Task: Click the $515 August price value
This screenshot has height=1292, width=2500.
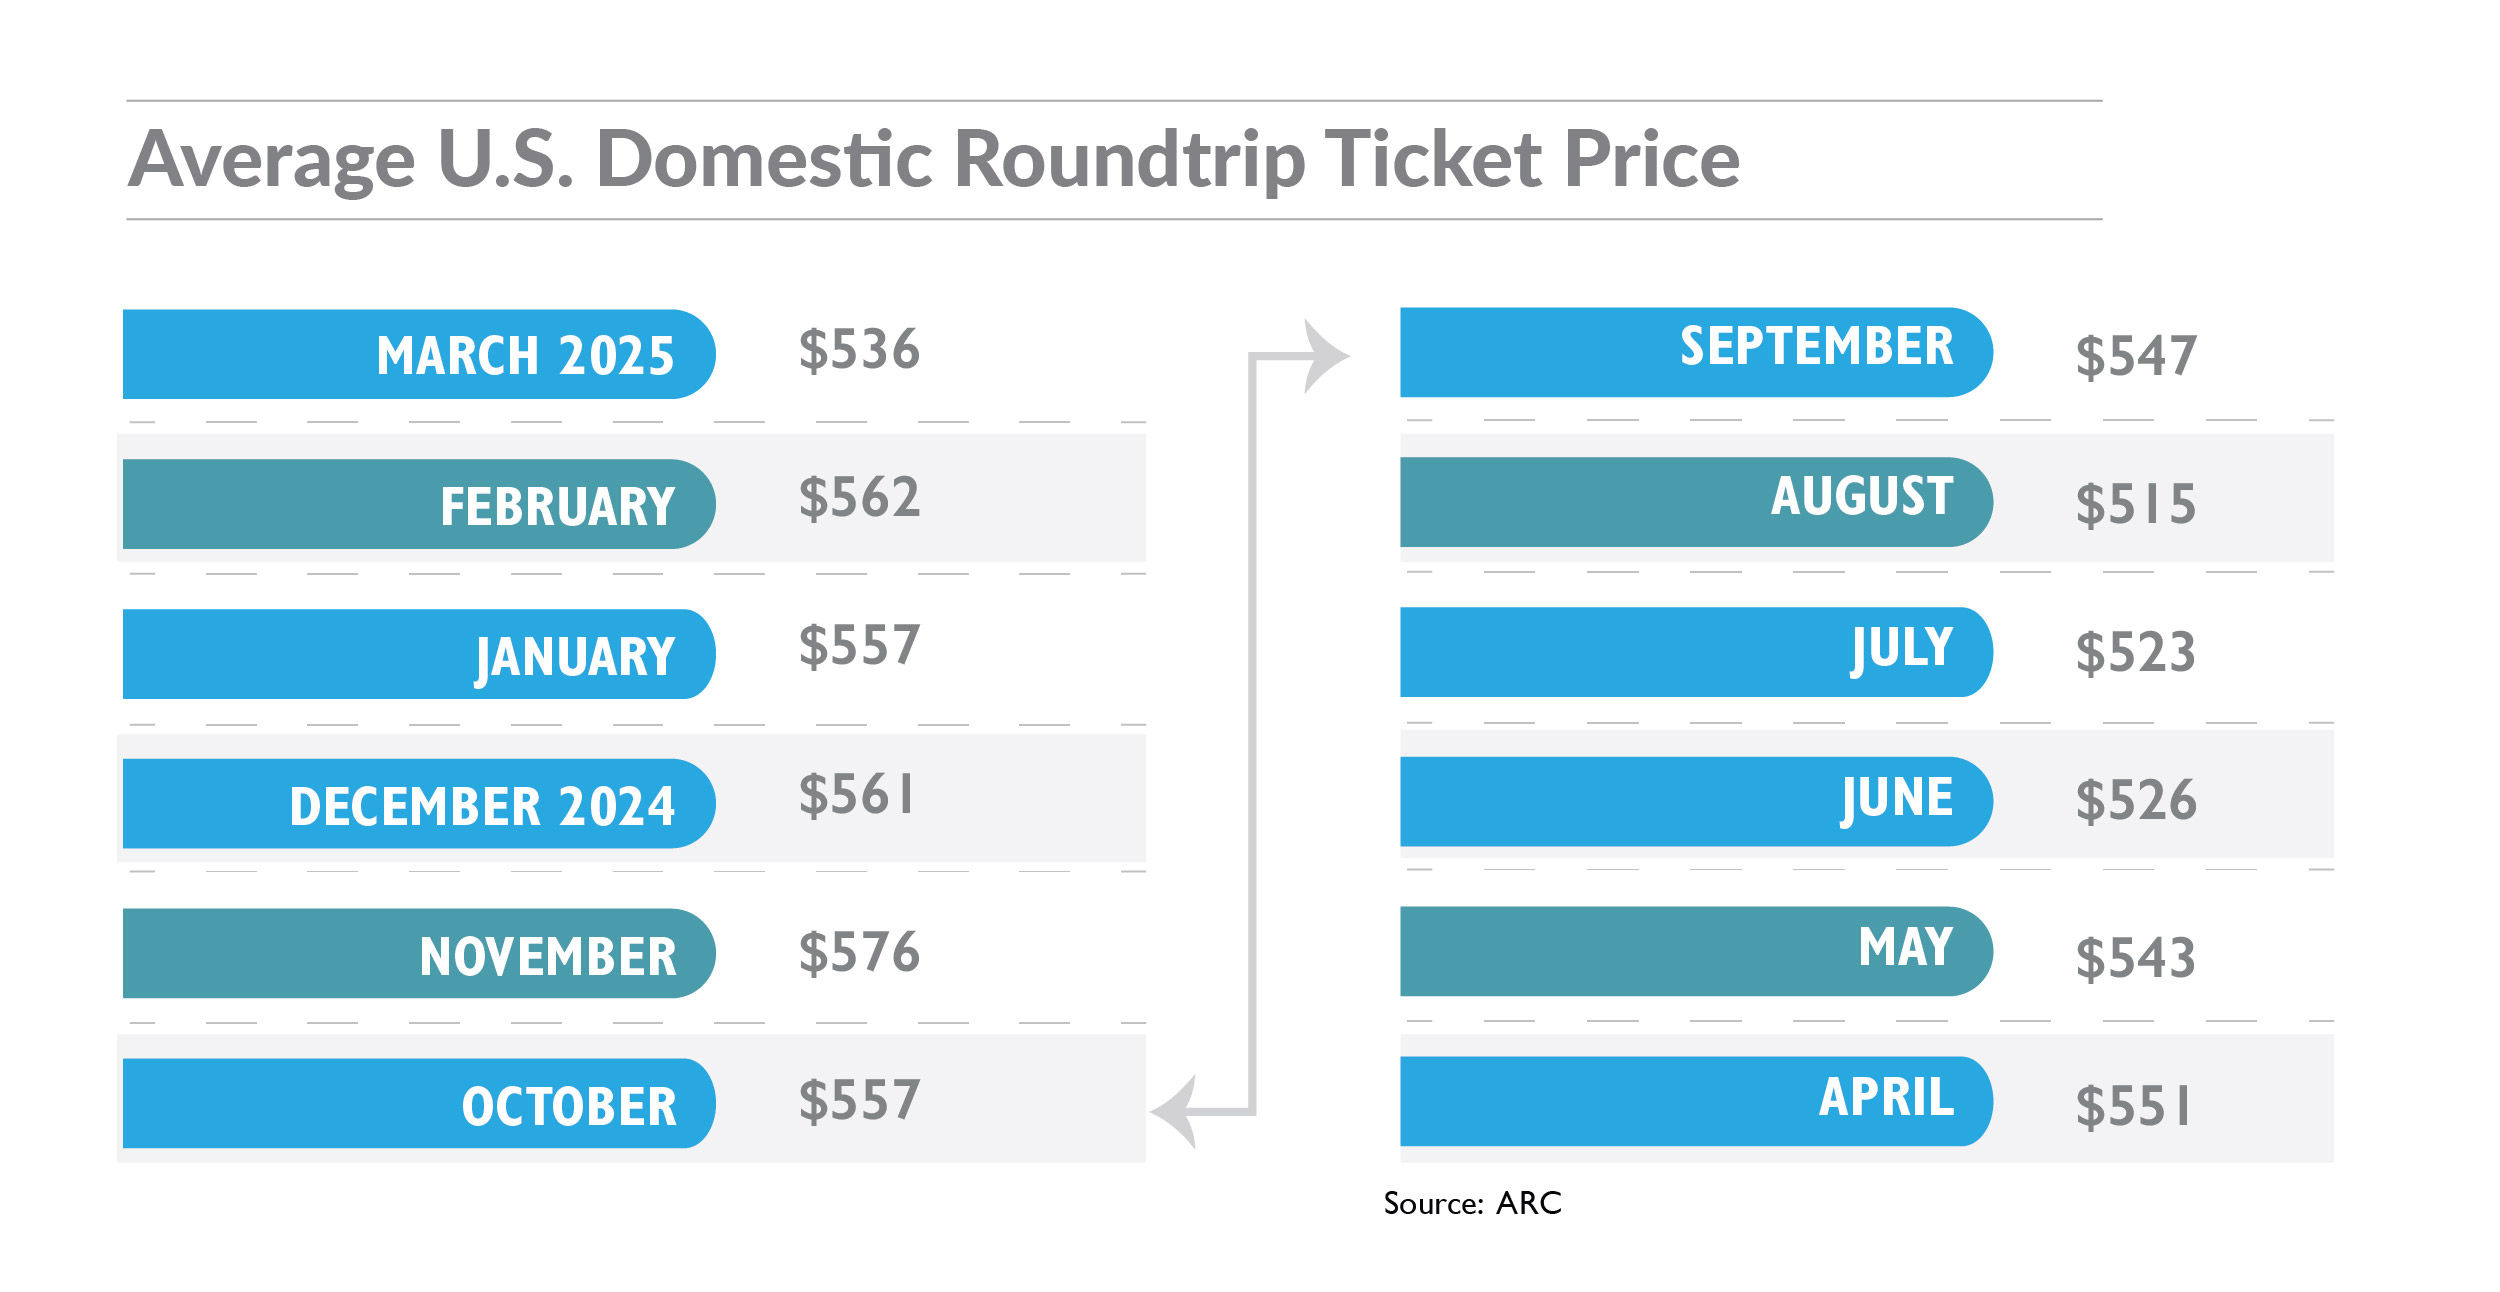Action: [x=2136, y=504]
